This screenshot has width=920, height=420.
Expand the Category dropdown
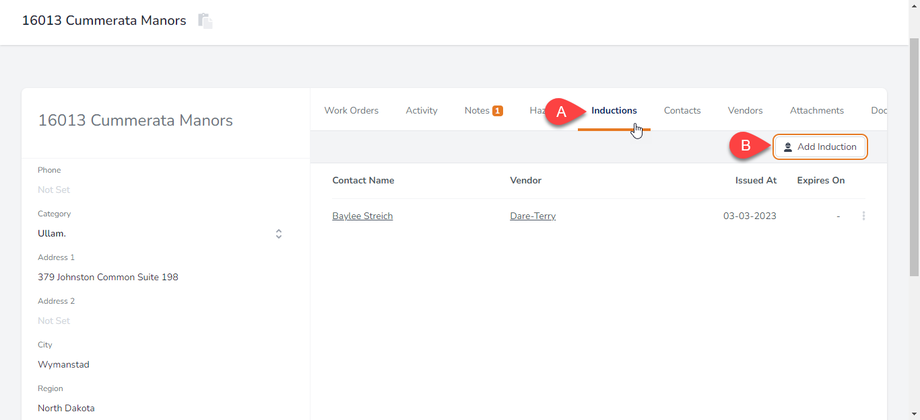click(x=278, y=234)
